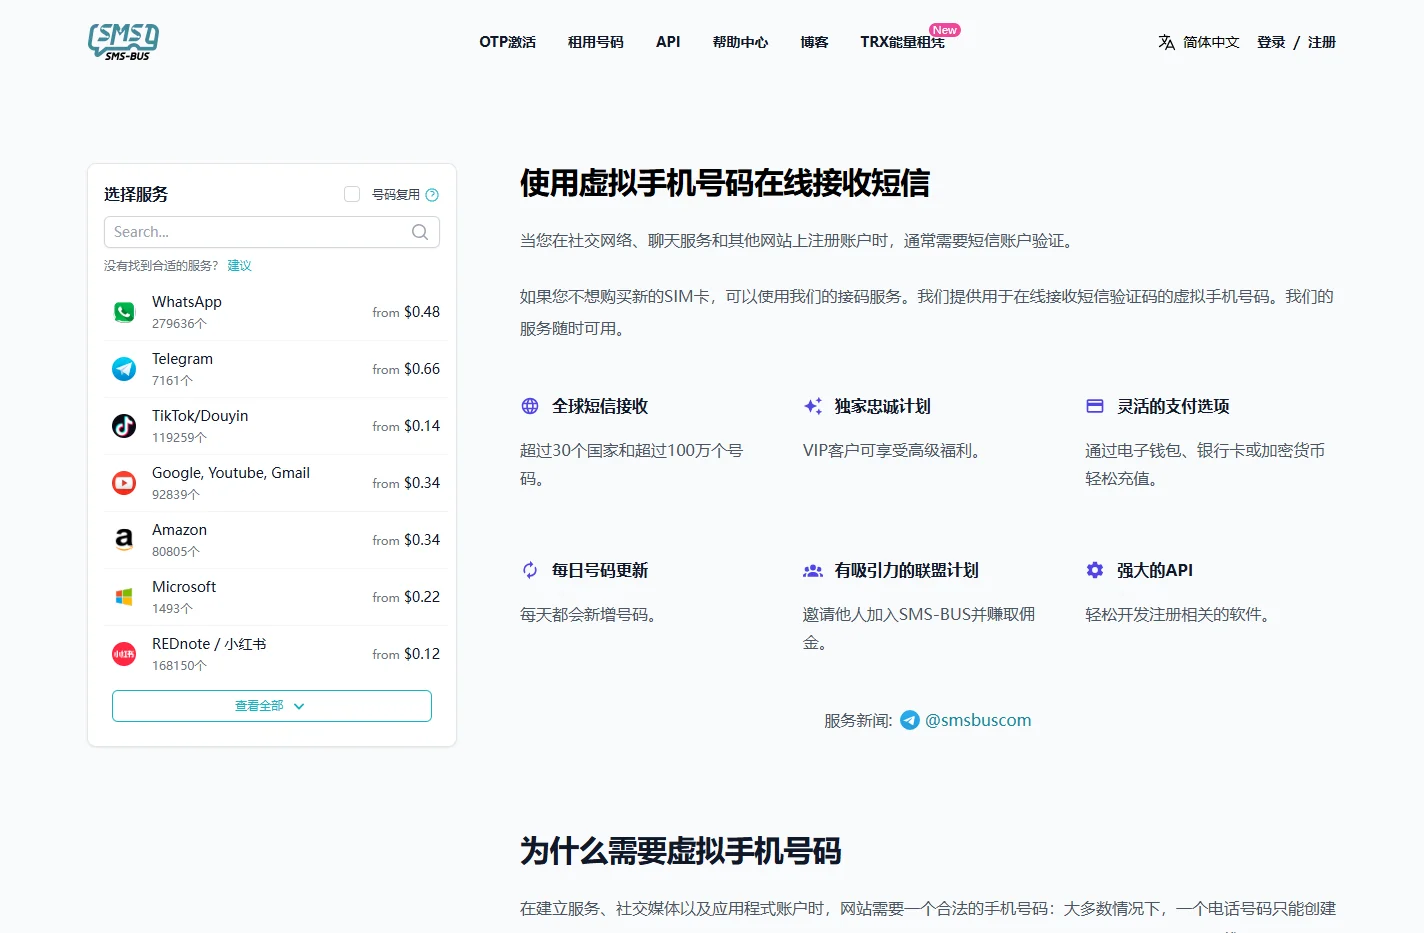Click the New badge on TRX能量租凭

click(944, 30)
